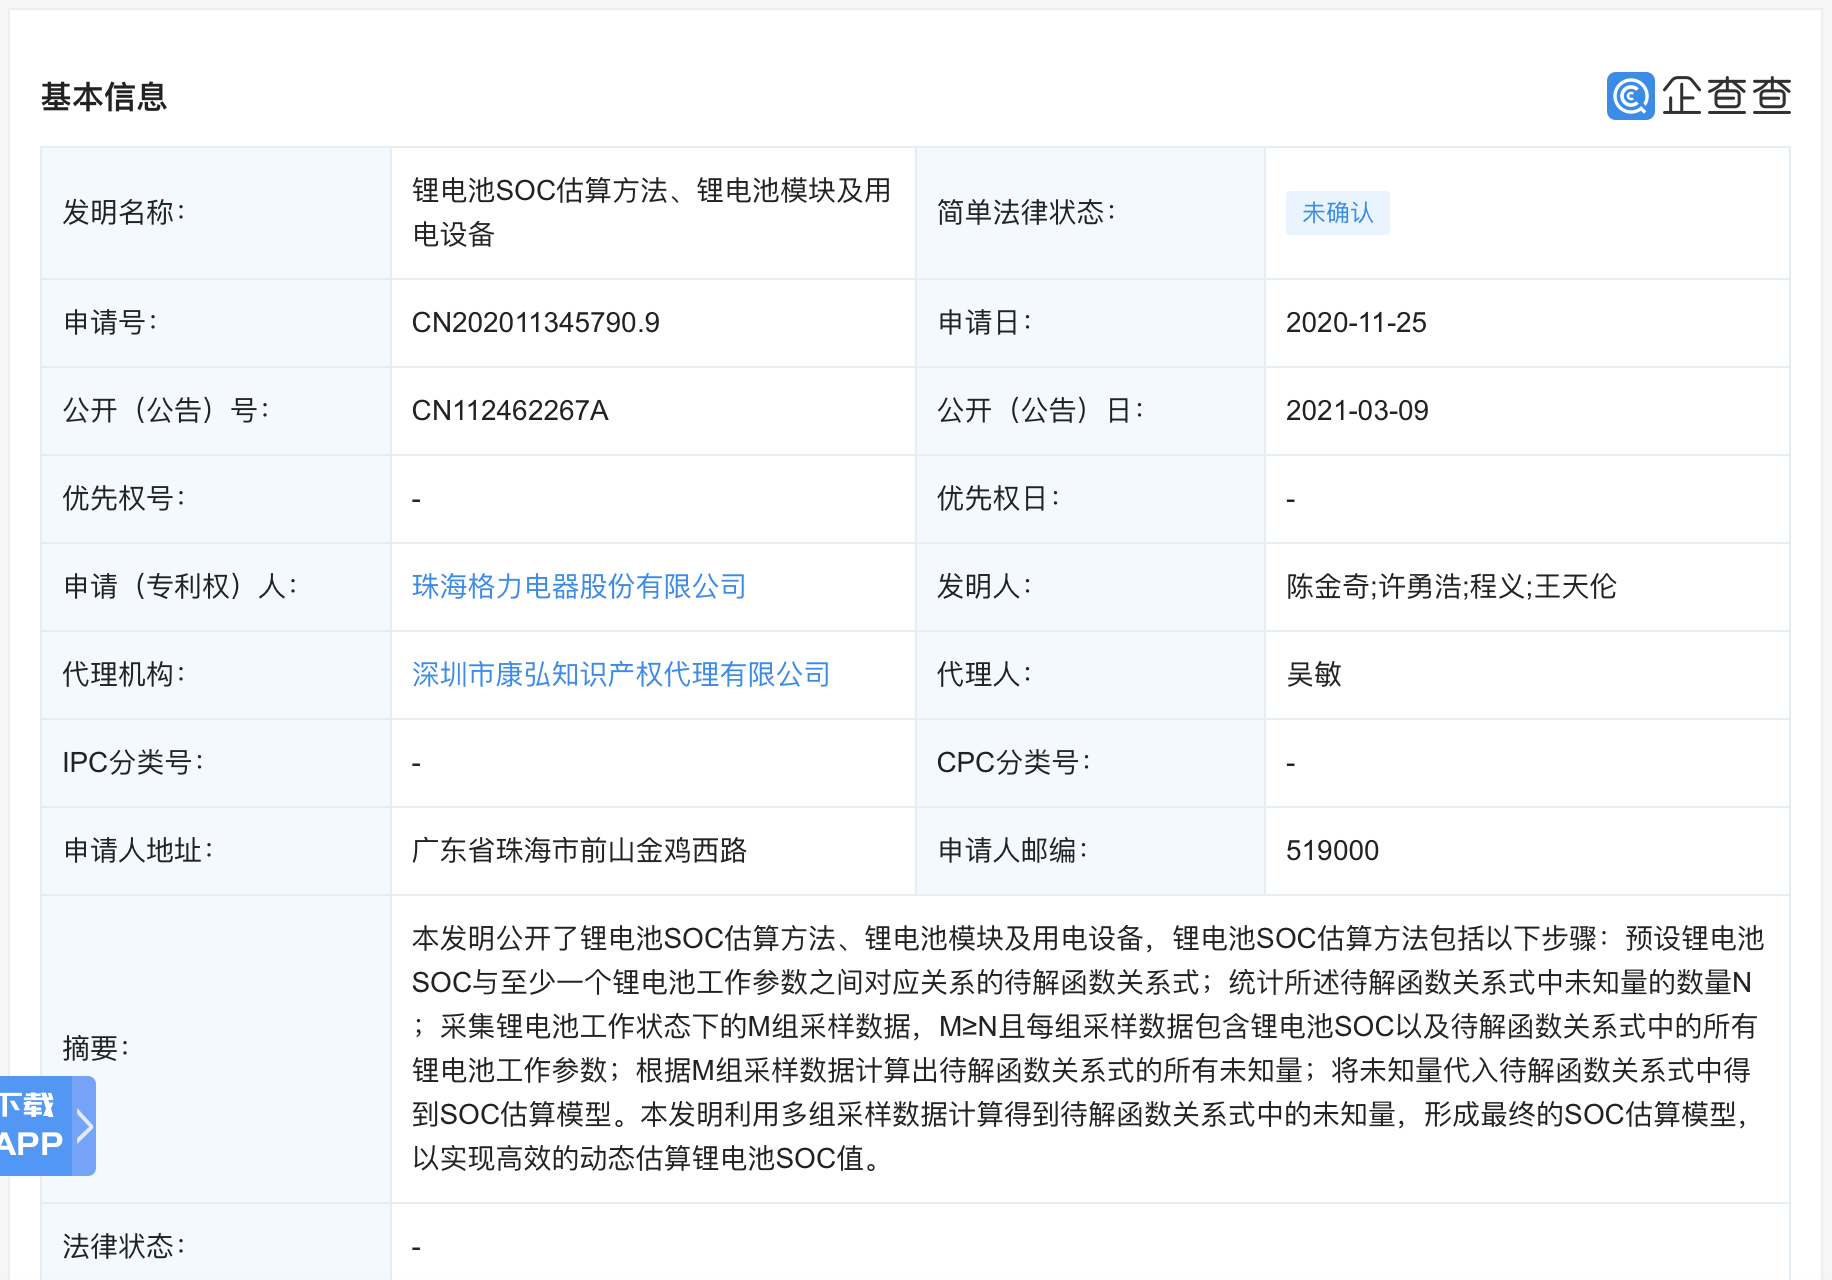Select postal code 519000
Viewport: 1832px width, 1280px height.
pos(1332,850)
